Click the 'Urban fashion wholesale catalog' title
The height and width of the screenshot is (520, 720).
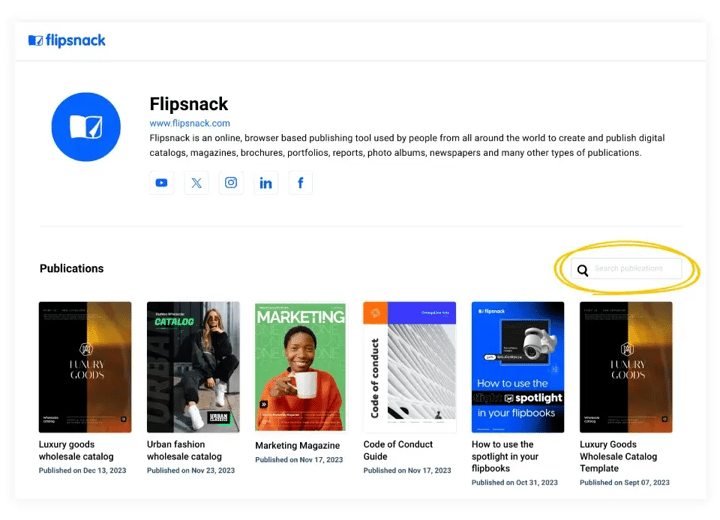(185, 450)
